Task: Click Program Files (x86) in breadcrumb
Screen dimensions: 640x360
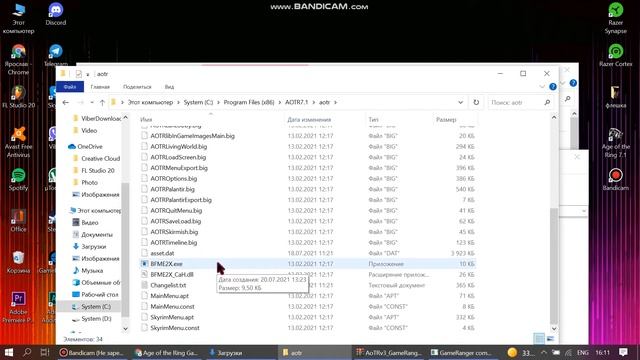Action: [x=249, y=102]
